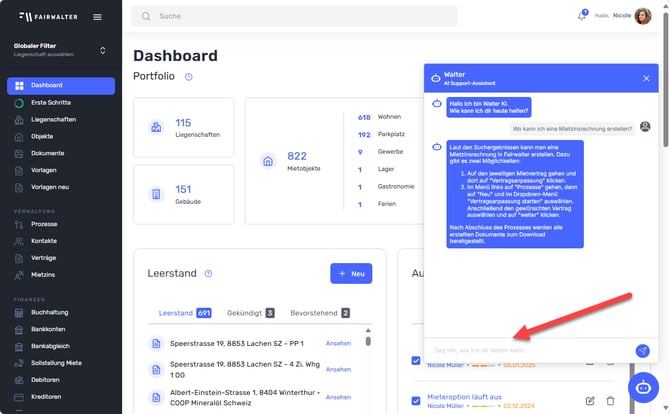Click the Leerstand help question mark icon
Screen dimensions: 670x414
point(208,273)
